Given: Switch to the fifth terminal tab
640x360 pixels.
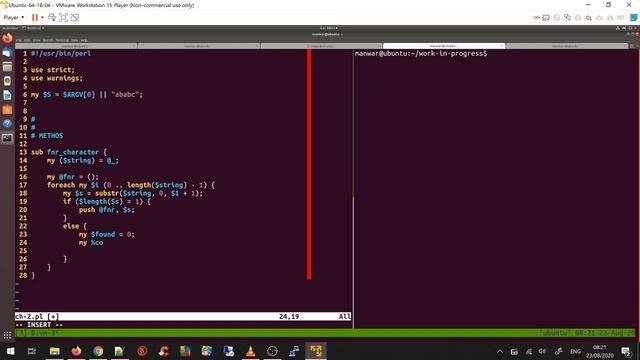Looking at the screenshot, I should pyautogui.click(x=567, y=46).
